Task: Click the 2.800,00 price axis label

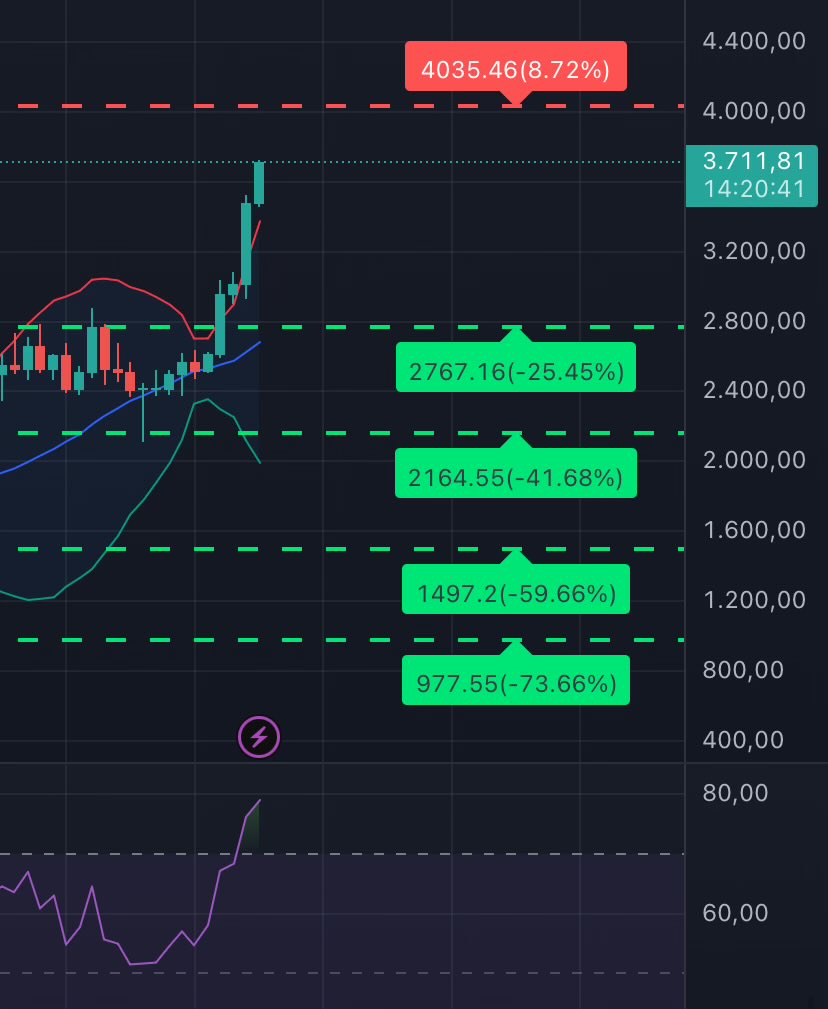Action: point(754,320)
